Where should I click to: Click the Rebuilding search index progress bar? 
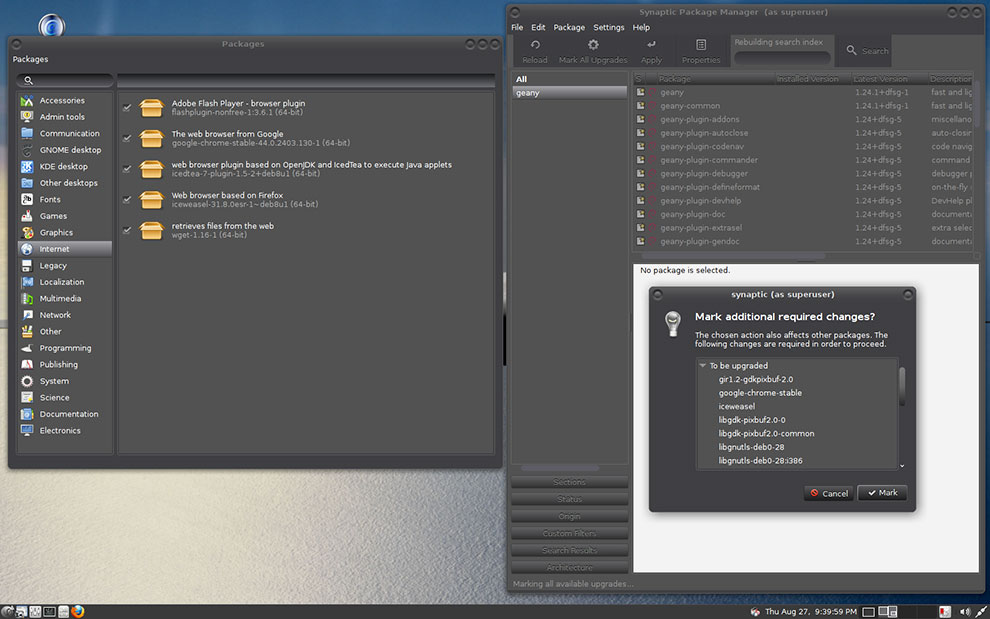click(x=782, y=57)
